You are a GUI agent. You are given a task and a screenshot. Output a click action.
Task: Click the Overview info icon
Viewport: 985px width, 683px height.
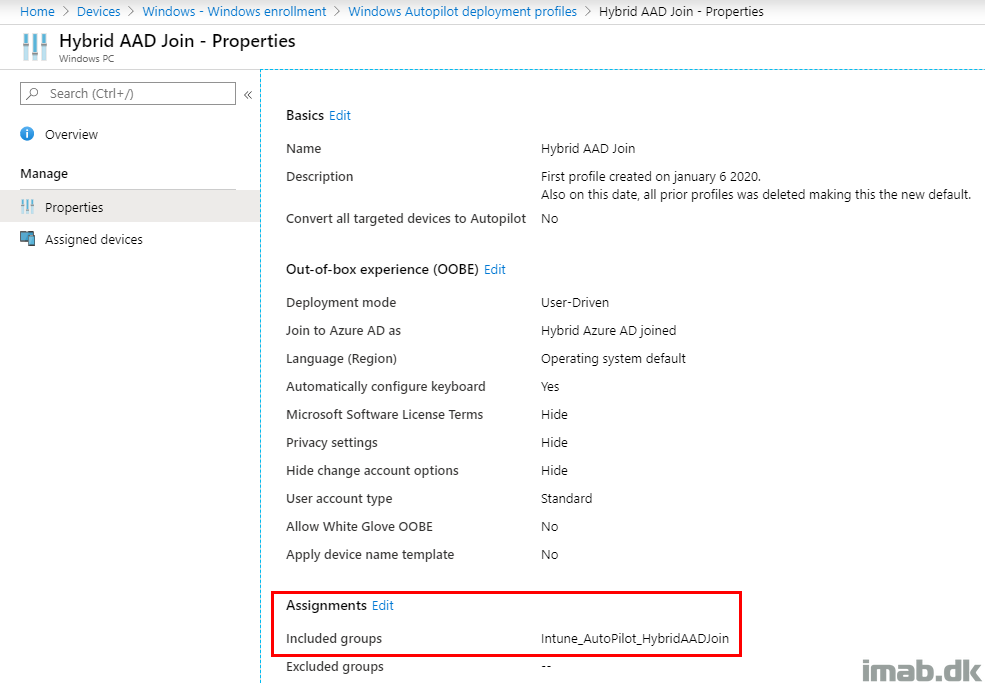(x=27, y=134)
